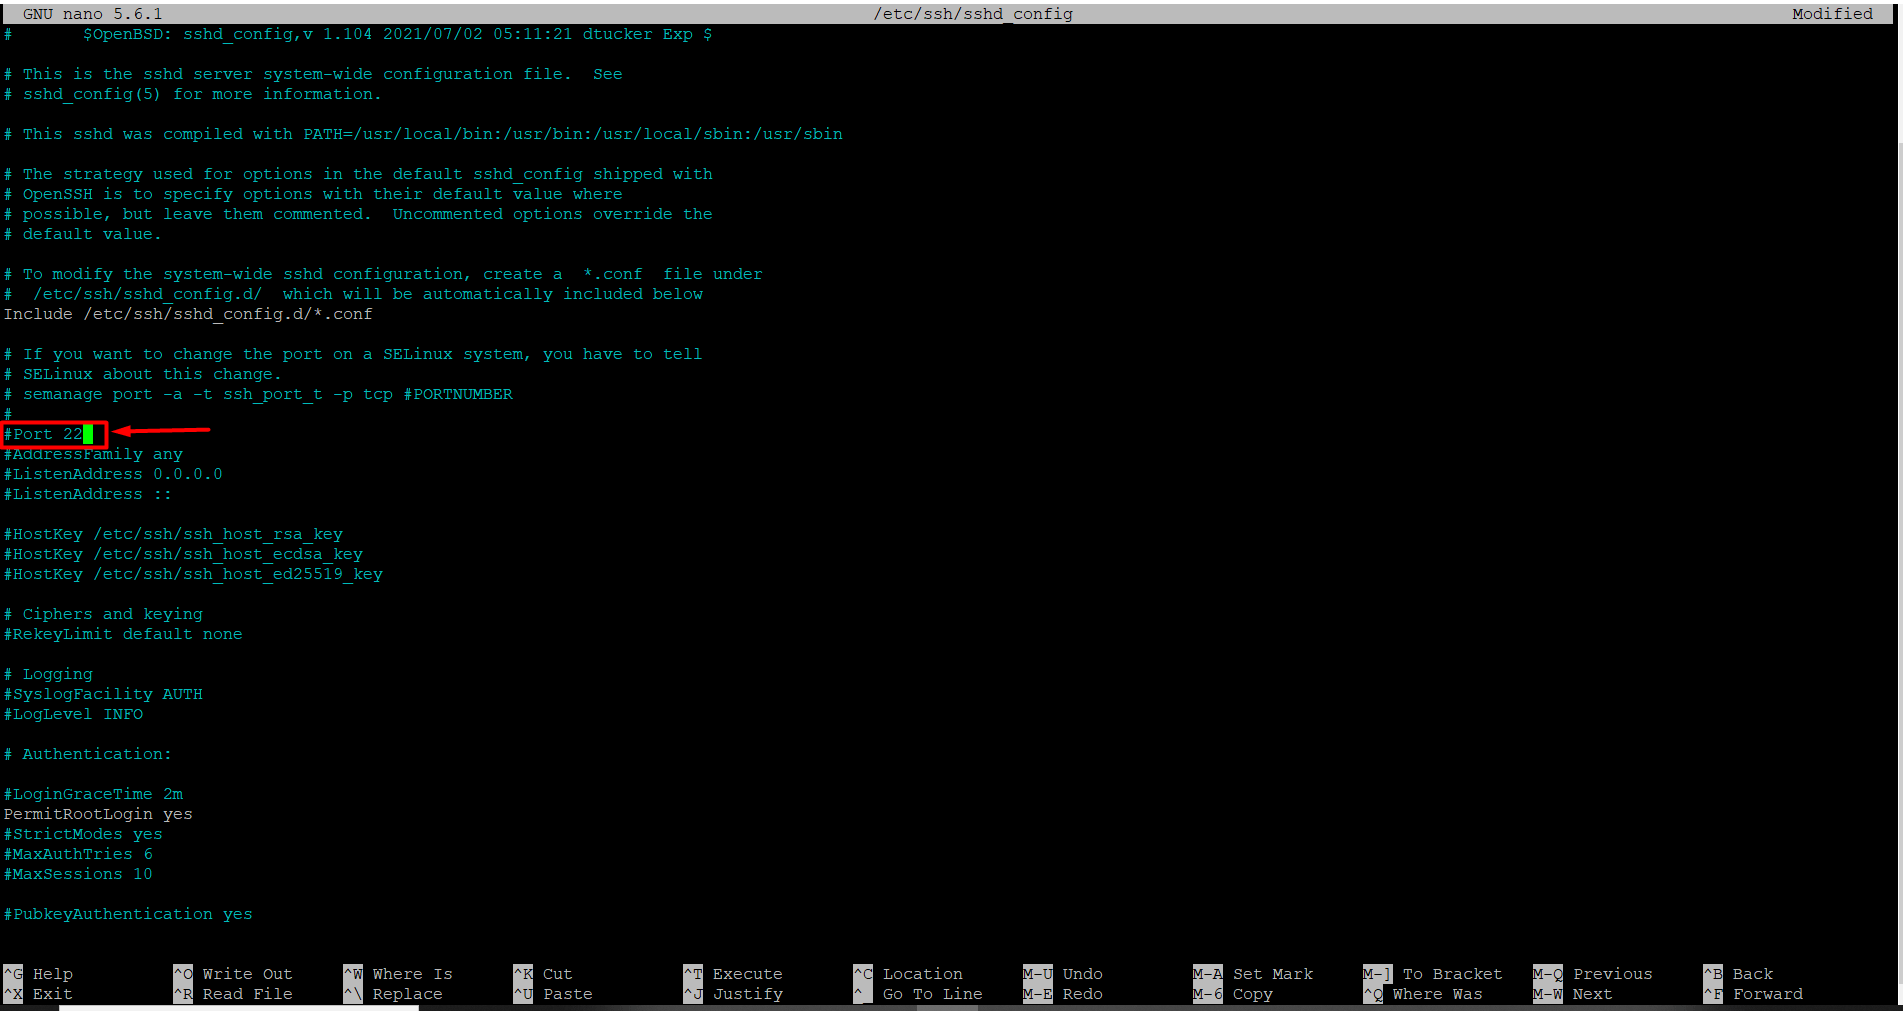Viewport: 1903px width, 1011px height.
Task: Click the Undo shortcut in footer
Action: (x=1082, y=974)
